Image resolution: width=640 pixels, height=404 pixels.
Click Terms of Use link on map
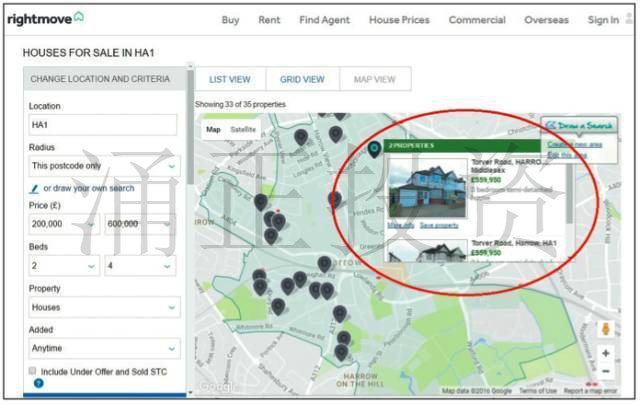point(538,391)
